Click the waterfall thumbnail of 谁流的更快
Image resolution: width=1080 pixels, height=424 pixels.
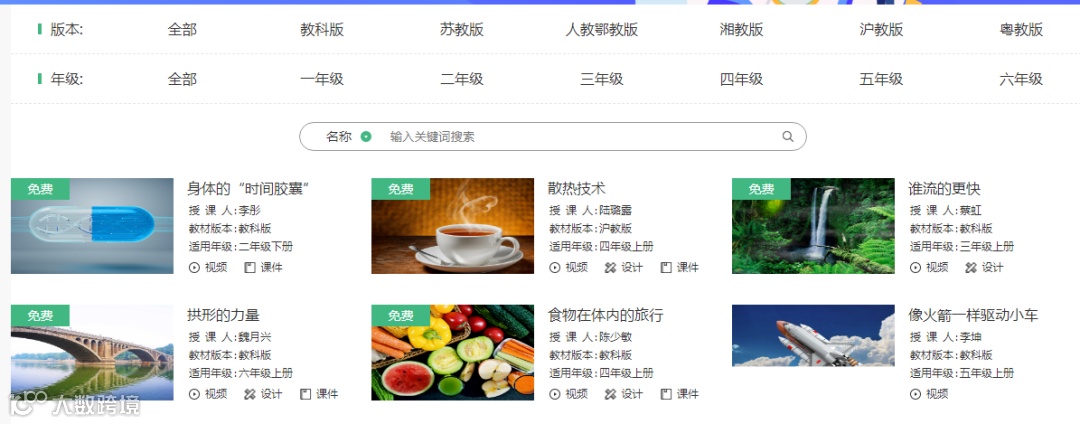[x=813, y=226]
